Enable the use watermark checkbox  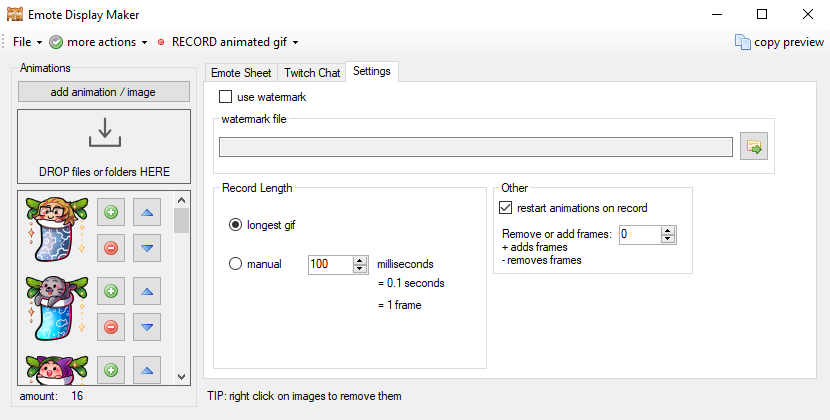click(x=225, y=98)
